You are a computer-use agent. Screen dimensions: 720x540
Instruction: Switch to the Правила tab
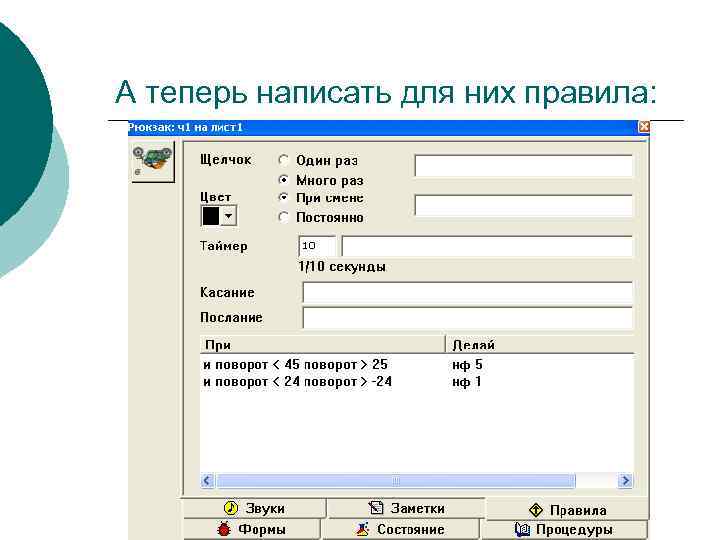[x=567, y=510]
